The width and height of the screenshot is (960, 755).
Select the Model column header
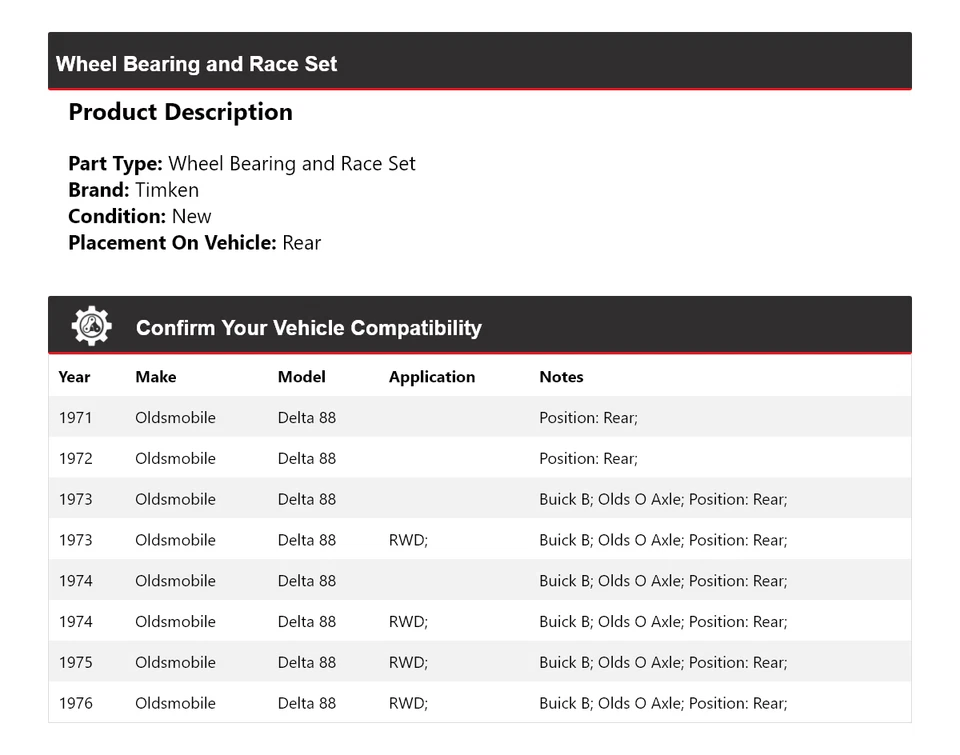click(x=301, y=377)
